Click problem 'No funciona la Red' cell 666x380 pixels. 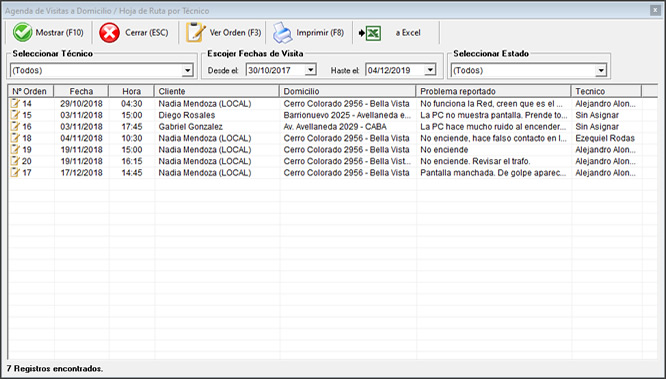tap(491, 104)
